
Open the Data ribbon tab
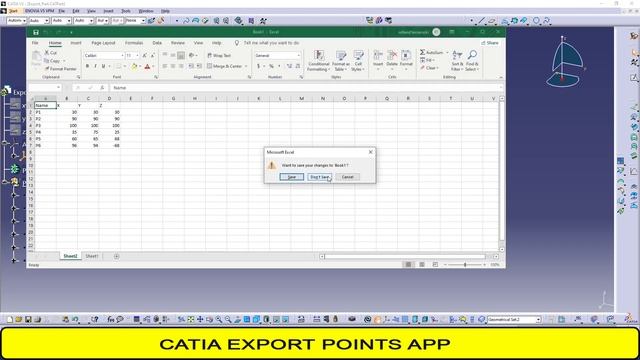[x=157, y=43]
